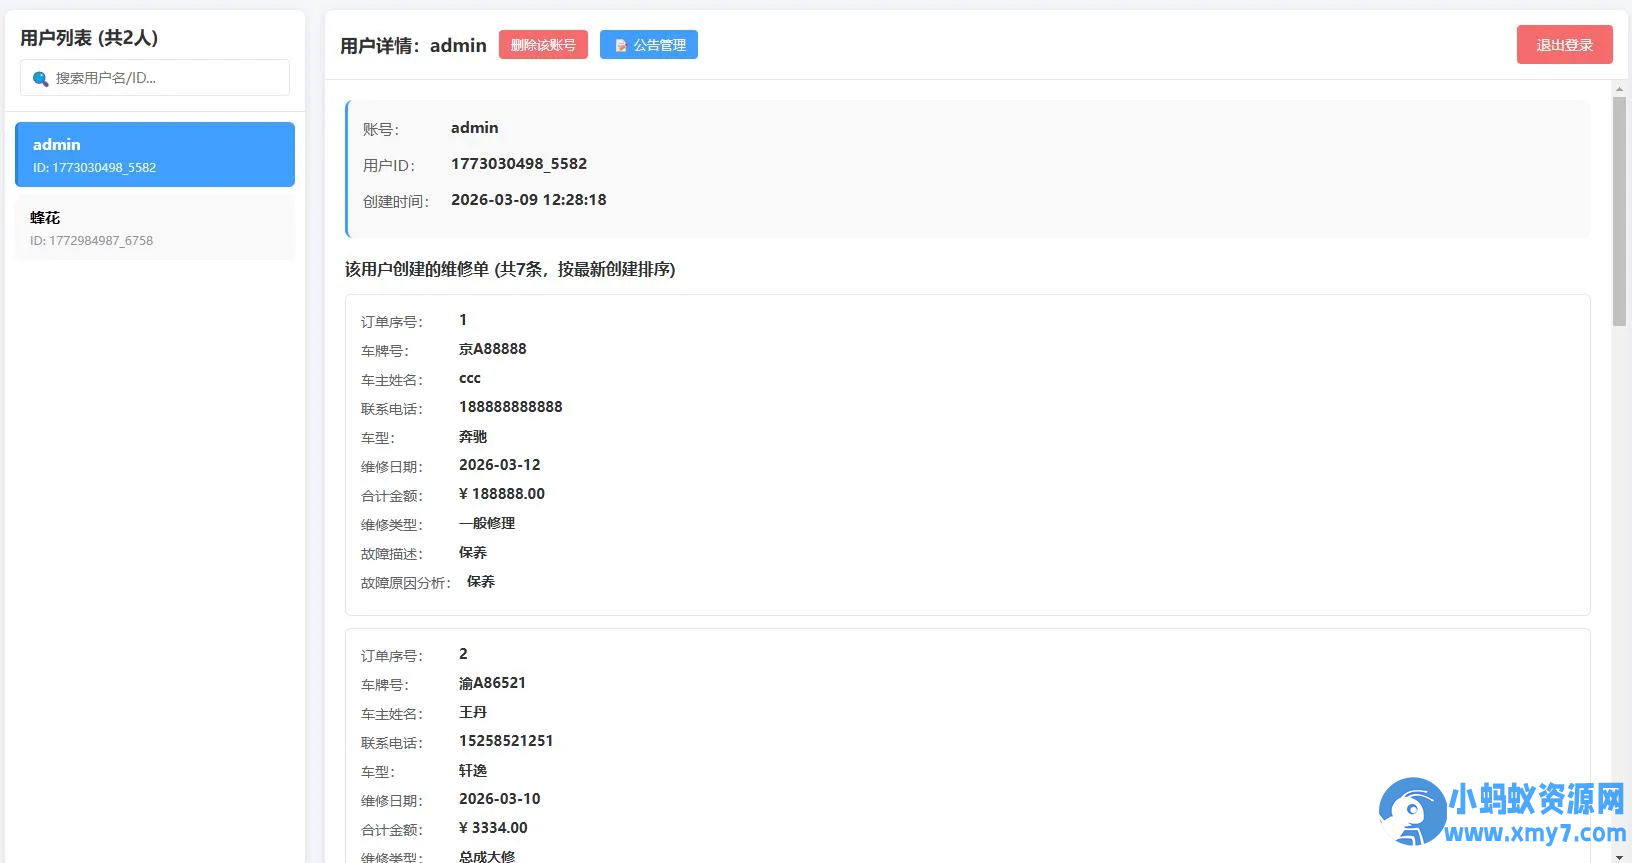Click phone number 188888888888
Viewport: 1632px width, 863px height.
tap(511, 407)
